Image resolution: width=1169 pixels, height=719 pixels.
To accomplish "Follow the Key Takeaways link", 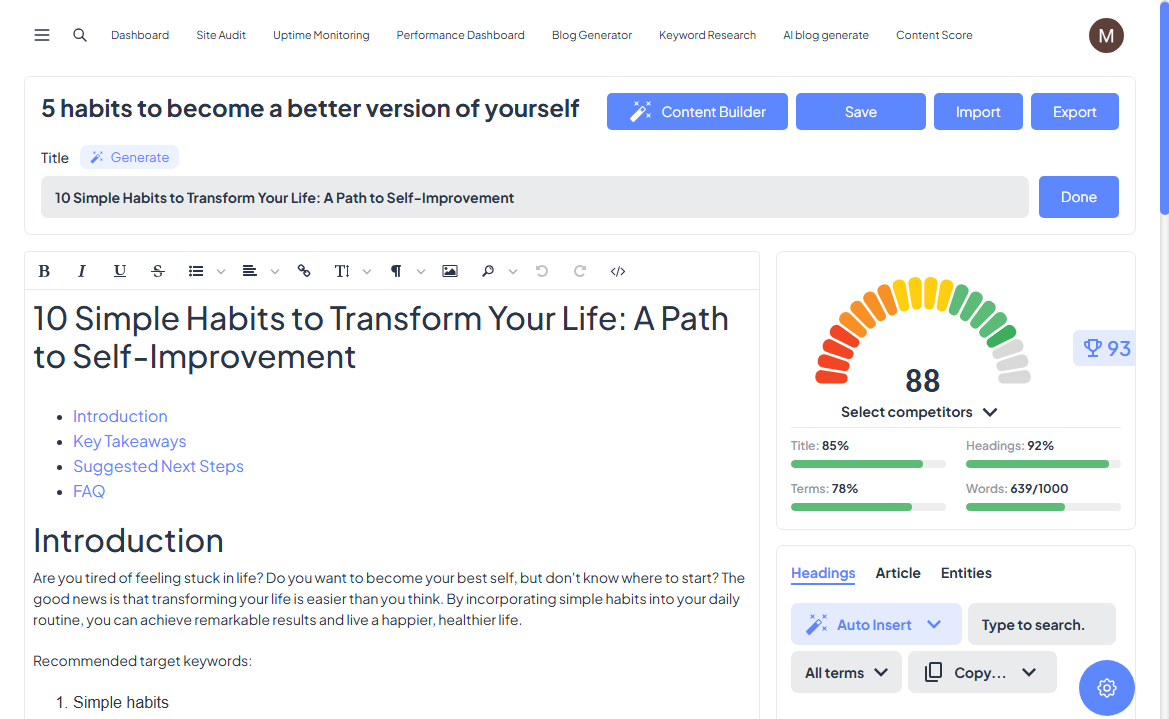I will pos(129,441).
